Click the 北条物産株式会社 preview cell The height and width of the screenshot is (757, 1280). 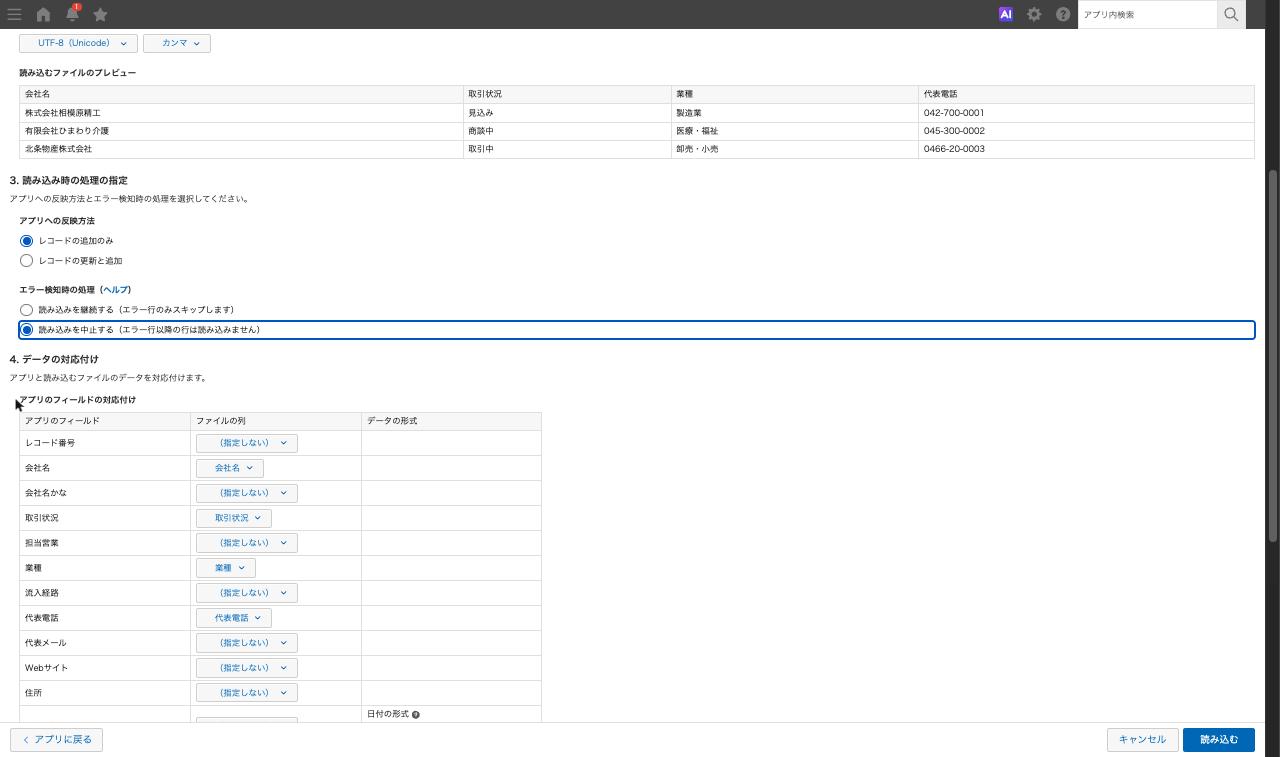pyautogui.click(x=242, y=149)
